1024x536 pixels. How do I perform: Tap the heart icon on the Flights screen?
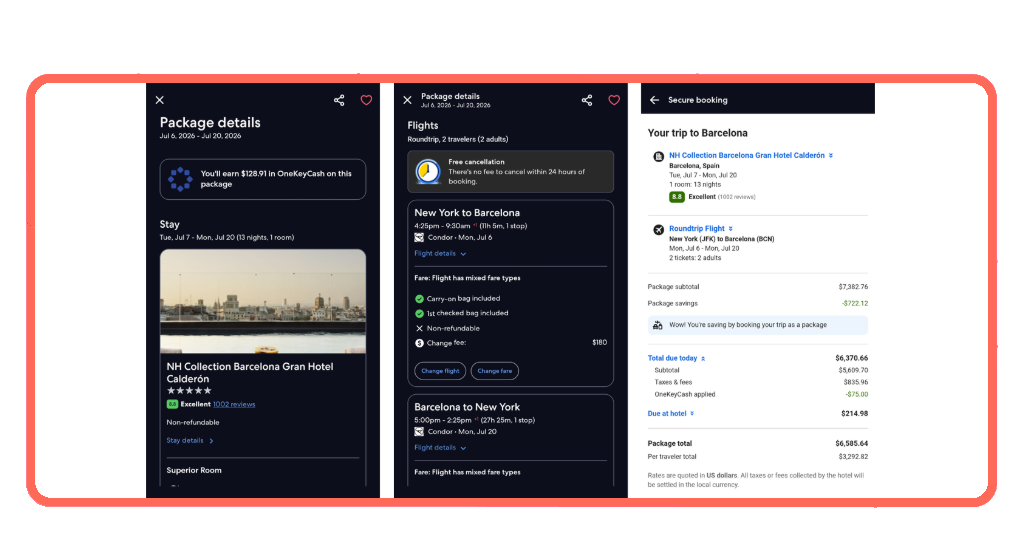tap(614, 100)
